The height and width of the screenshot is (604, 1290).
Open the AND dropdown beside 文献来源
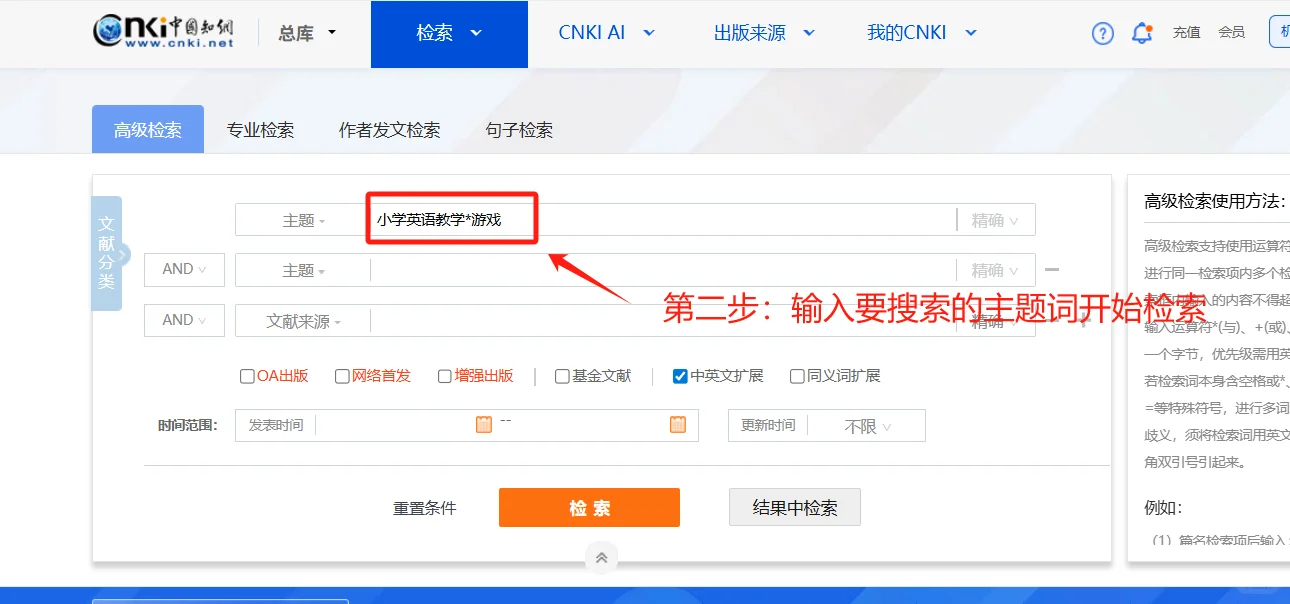184,320
